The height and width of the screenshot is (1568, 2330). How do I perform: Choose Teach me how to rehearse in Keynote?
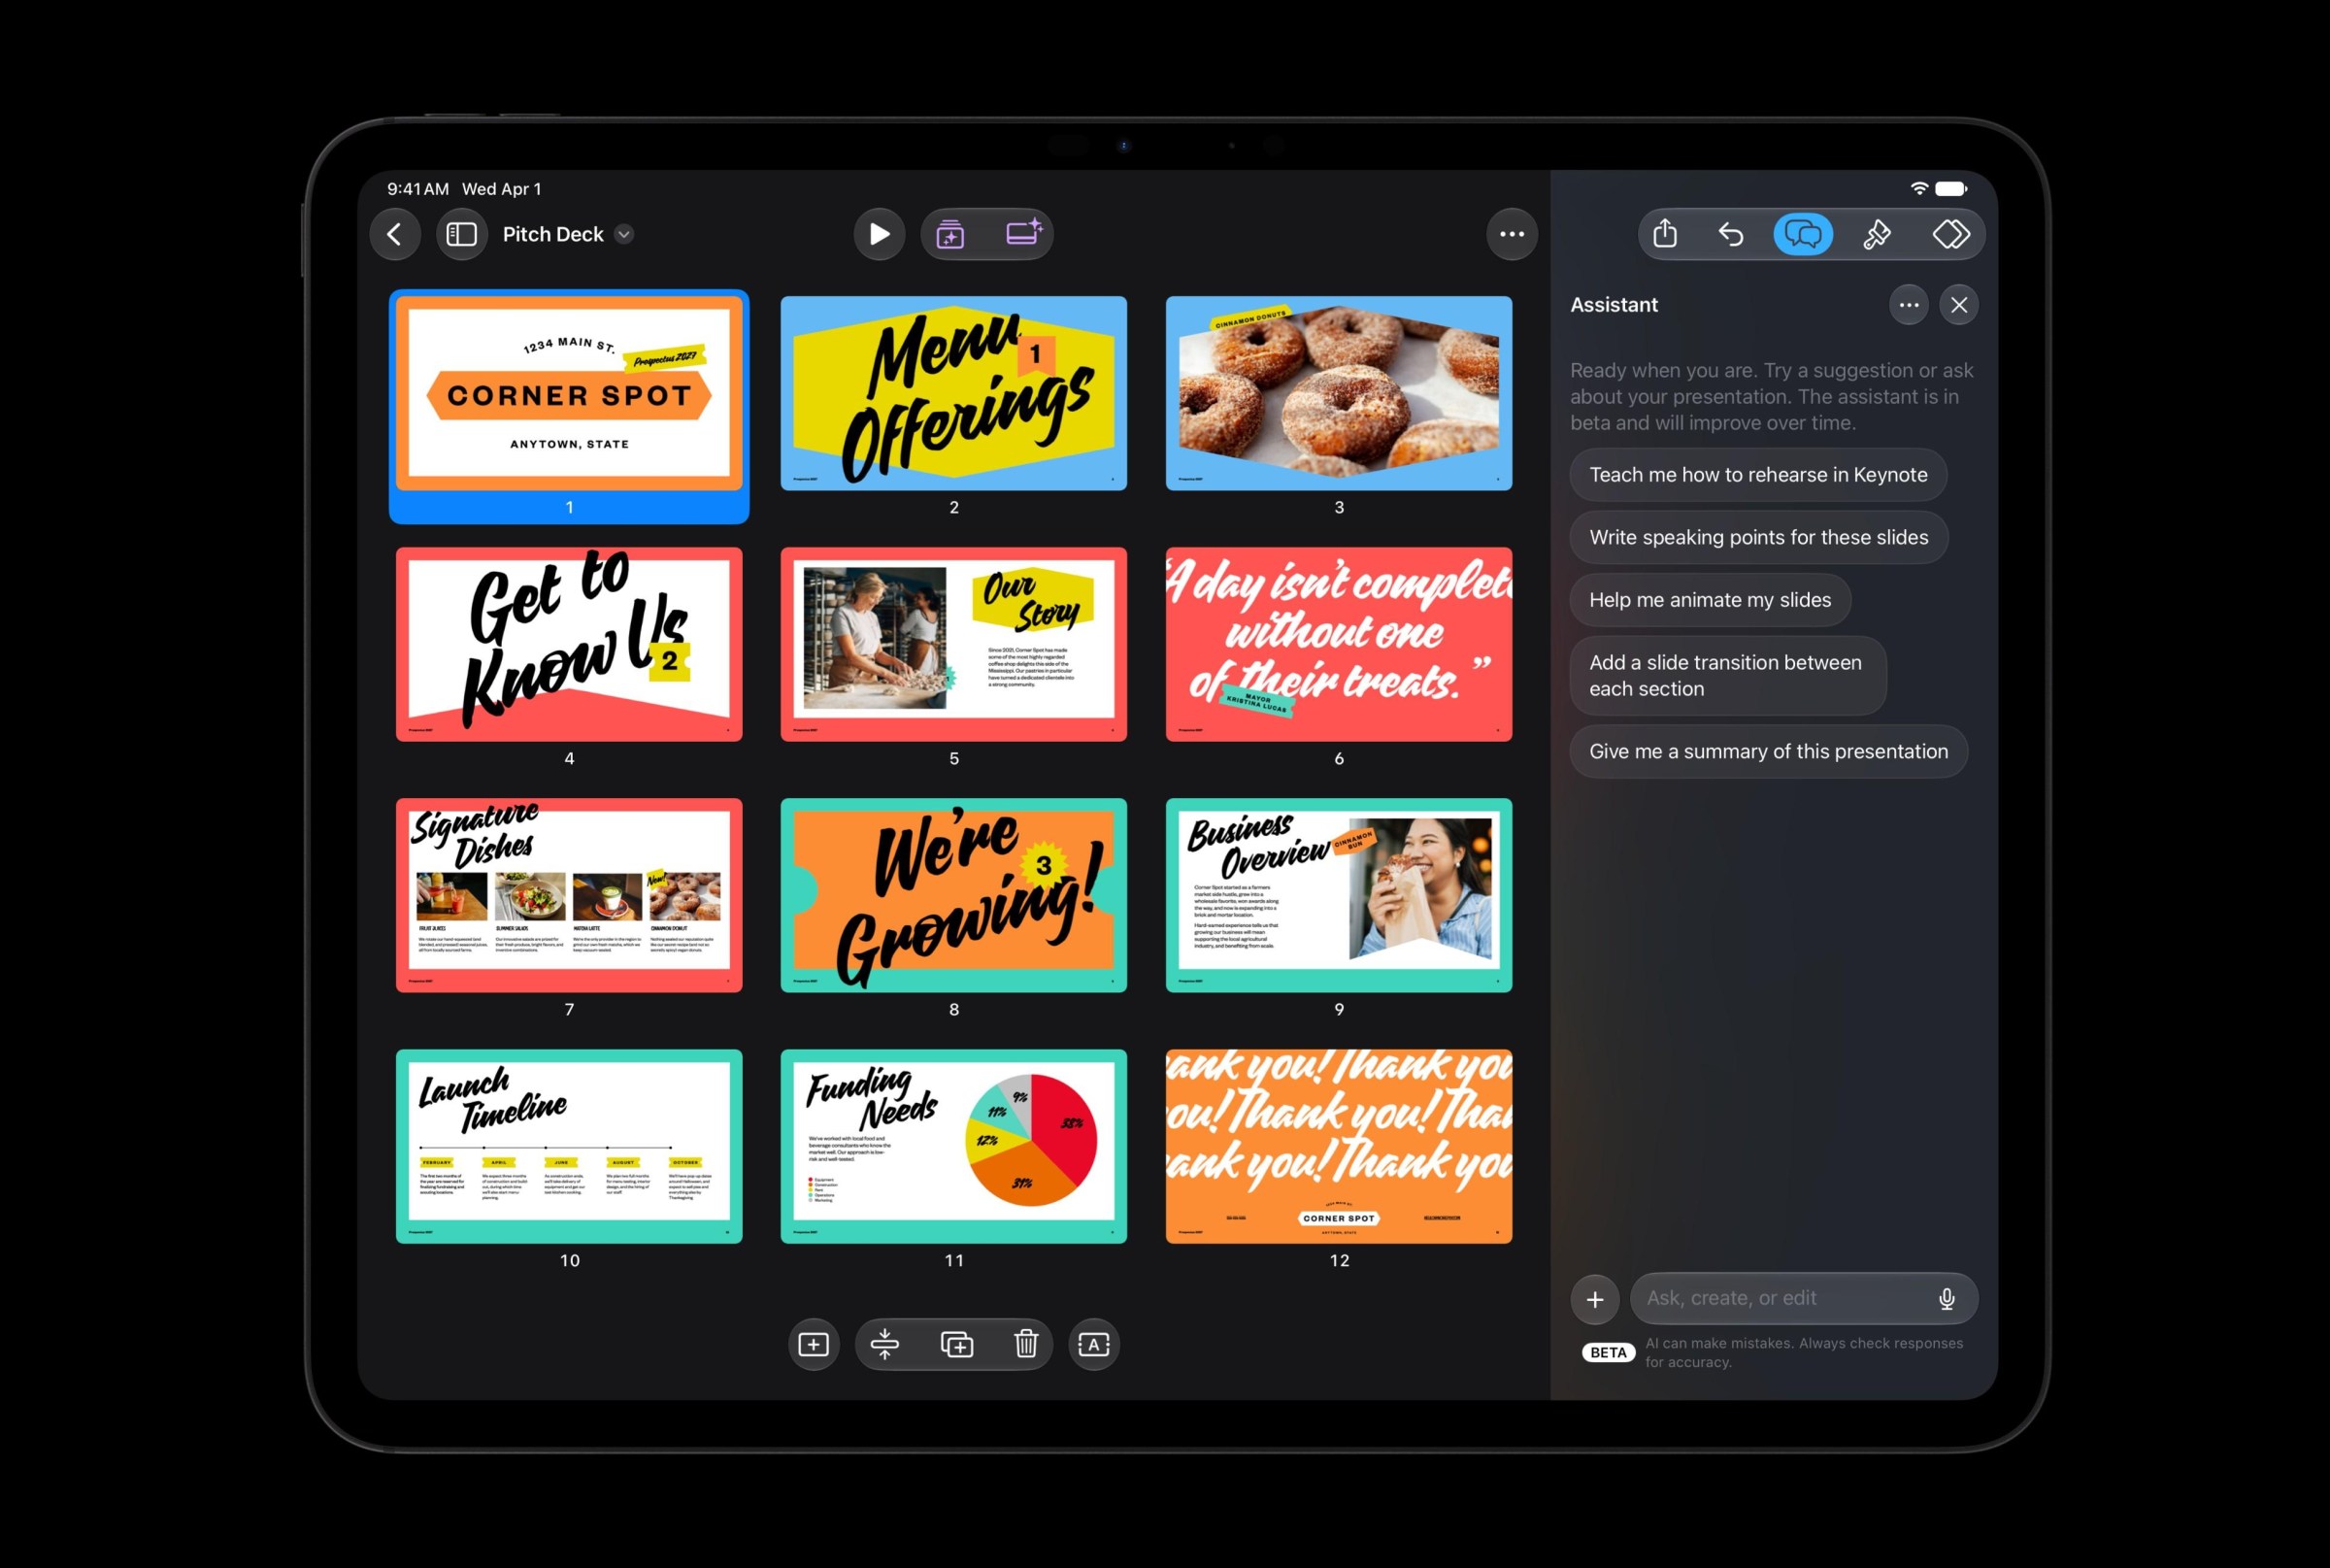1758,475
